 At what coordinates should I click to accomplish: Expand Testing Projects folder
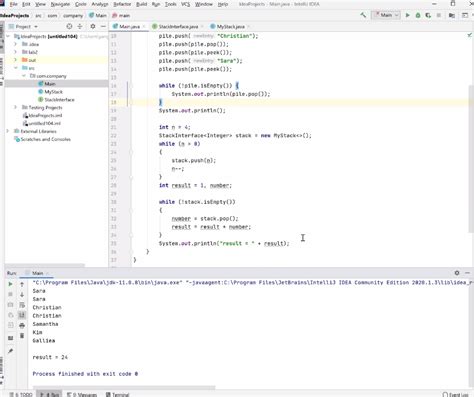[x=15, y=107]
